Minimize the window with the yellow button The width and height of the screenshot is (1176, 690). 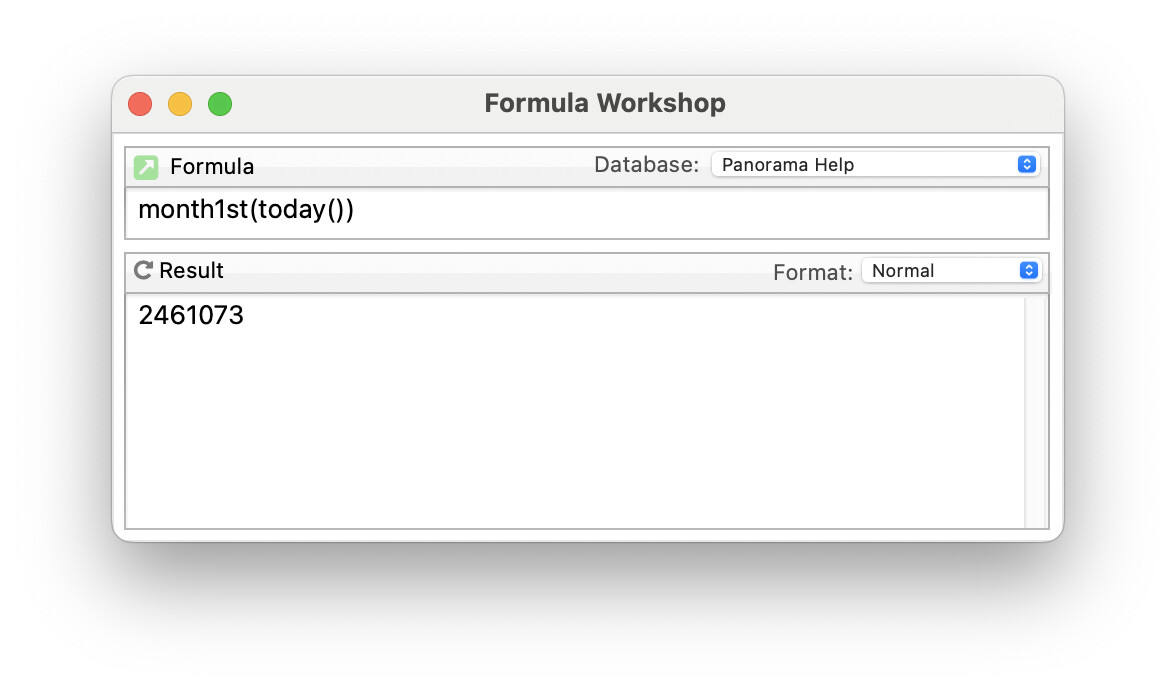point(180,104)
